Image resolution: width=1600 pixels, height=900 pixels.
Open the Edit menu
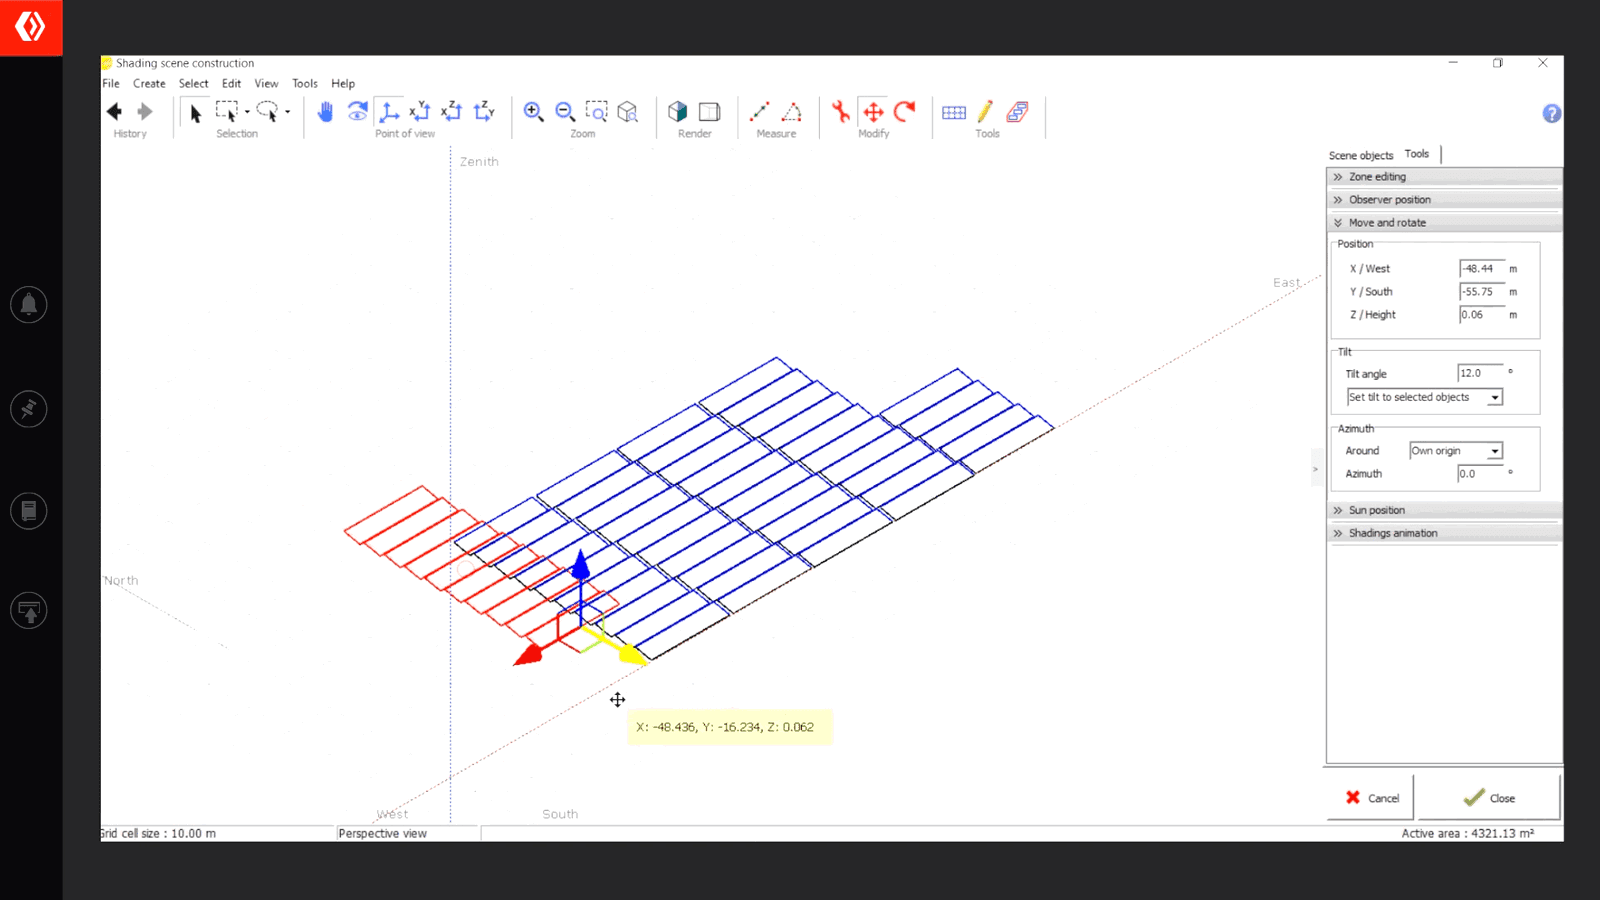(x=231, y=84)
